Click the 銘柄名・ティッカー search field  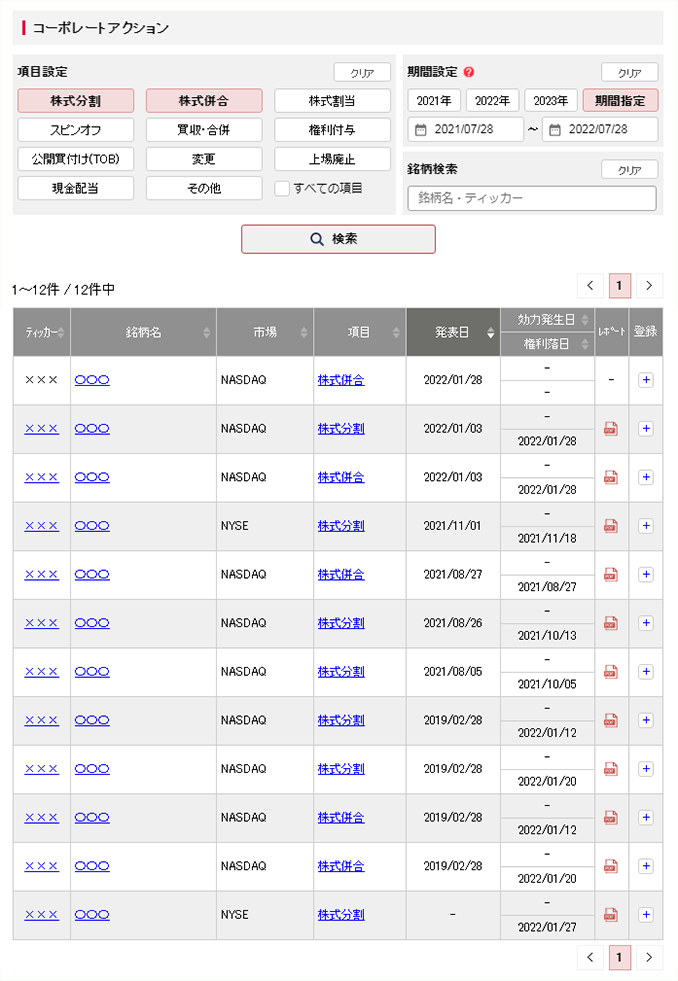(x=532, y=199)
